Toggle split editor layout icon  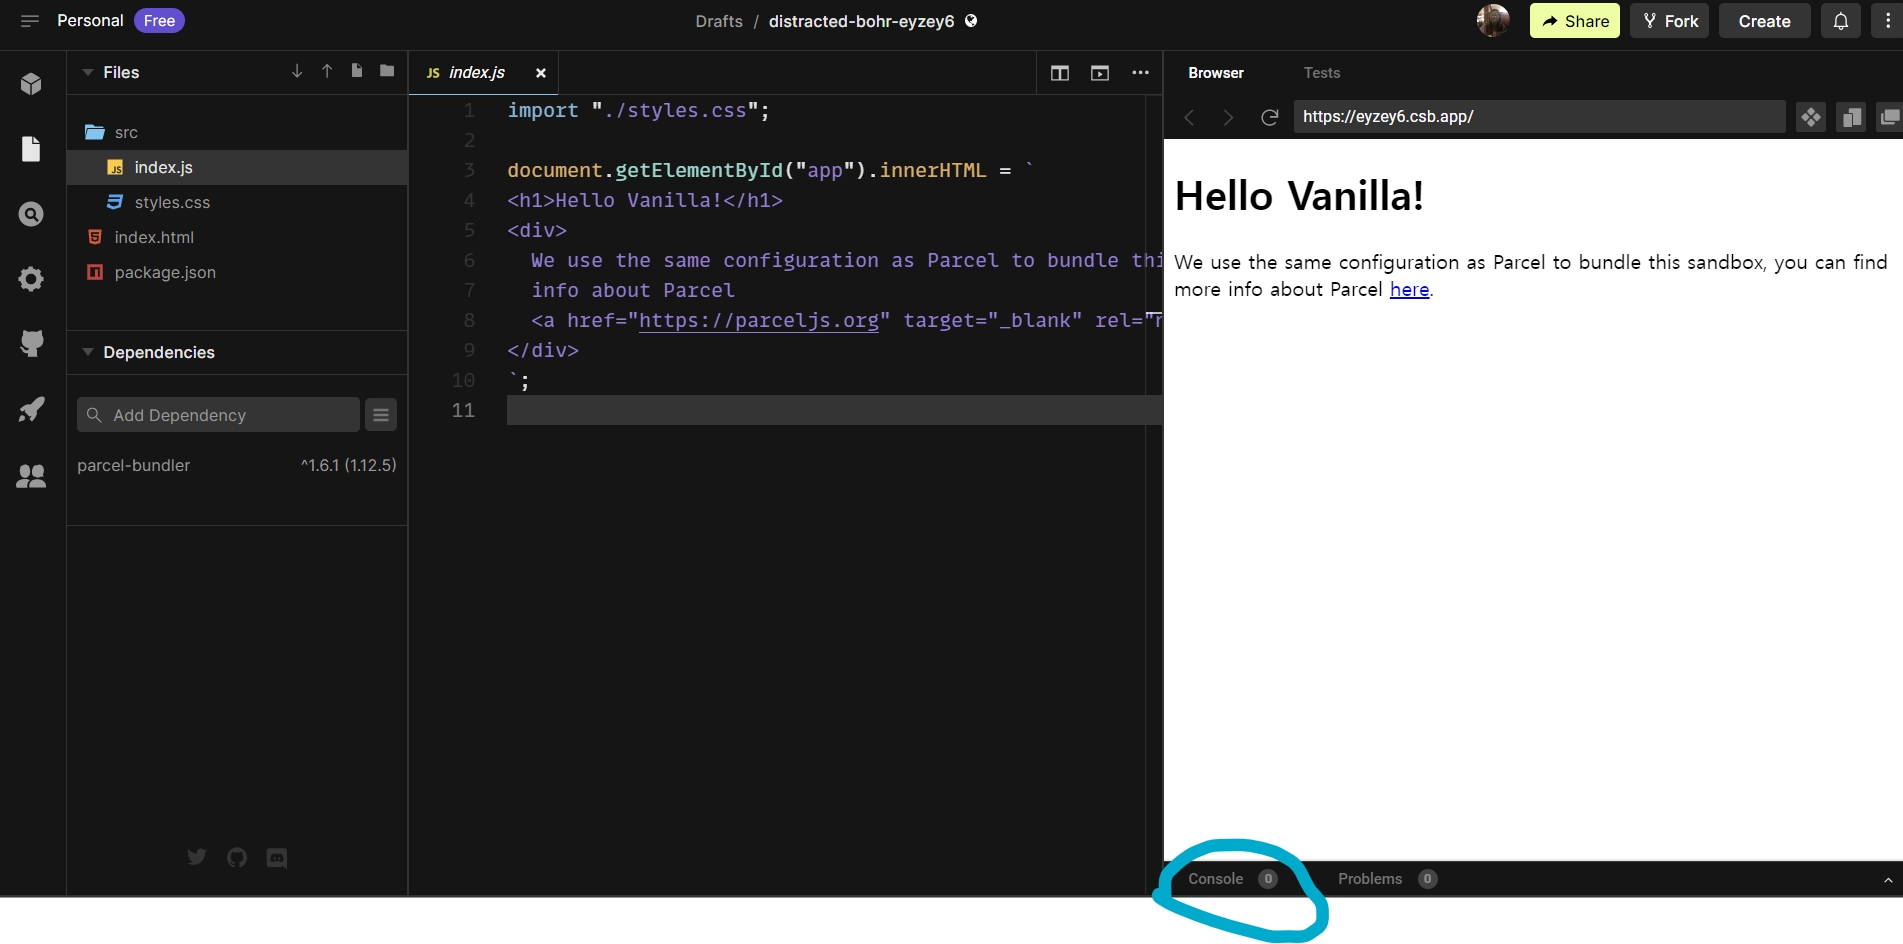pos(1060,73)
